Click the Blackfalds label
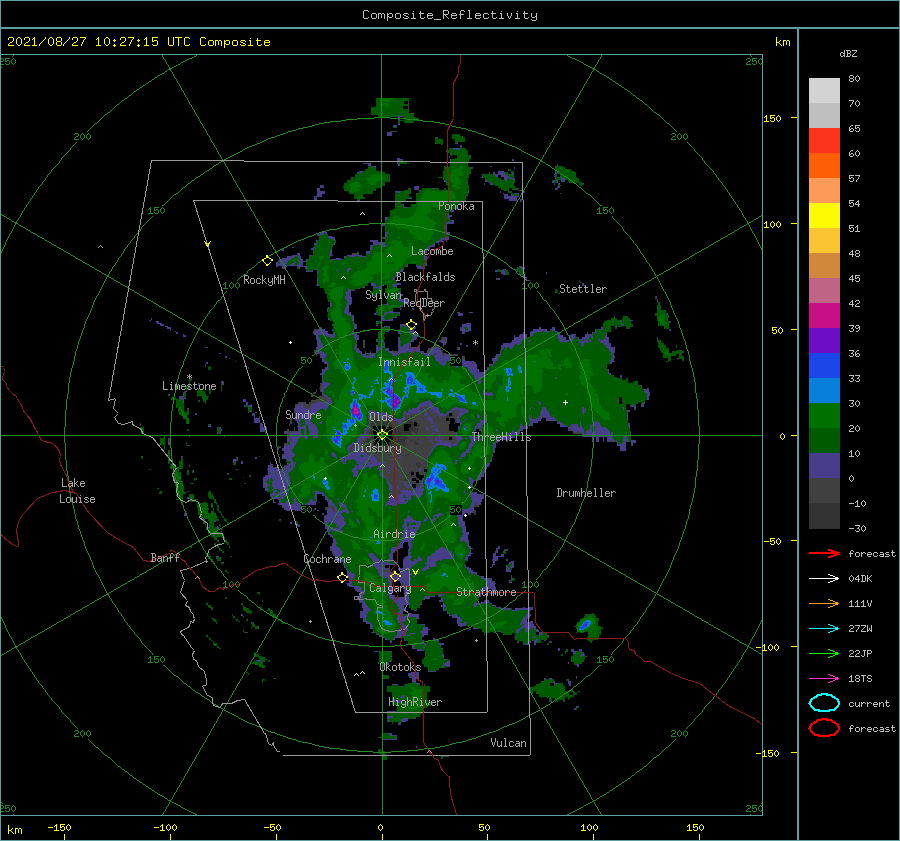 click(425, 277)
